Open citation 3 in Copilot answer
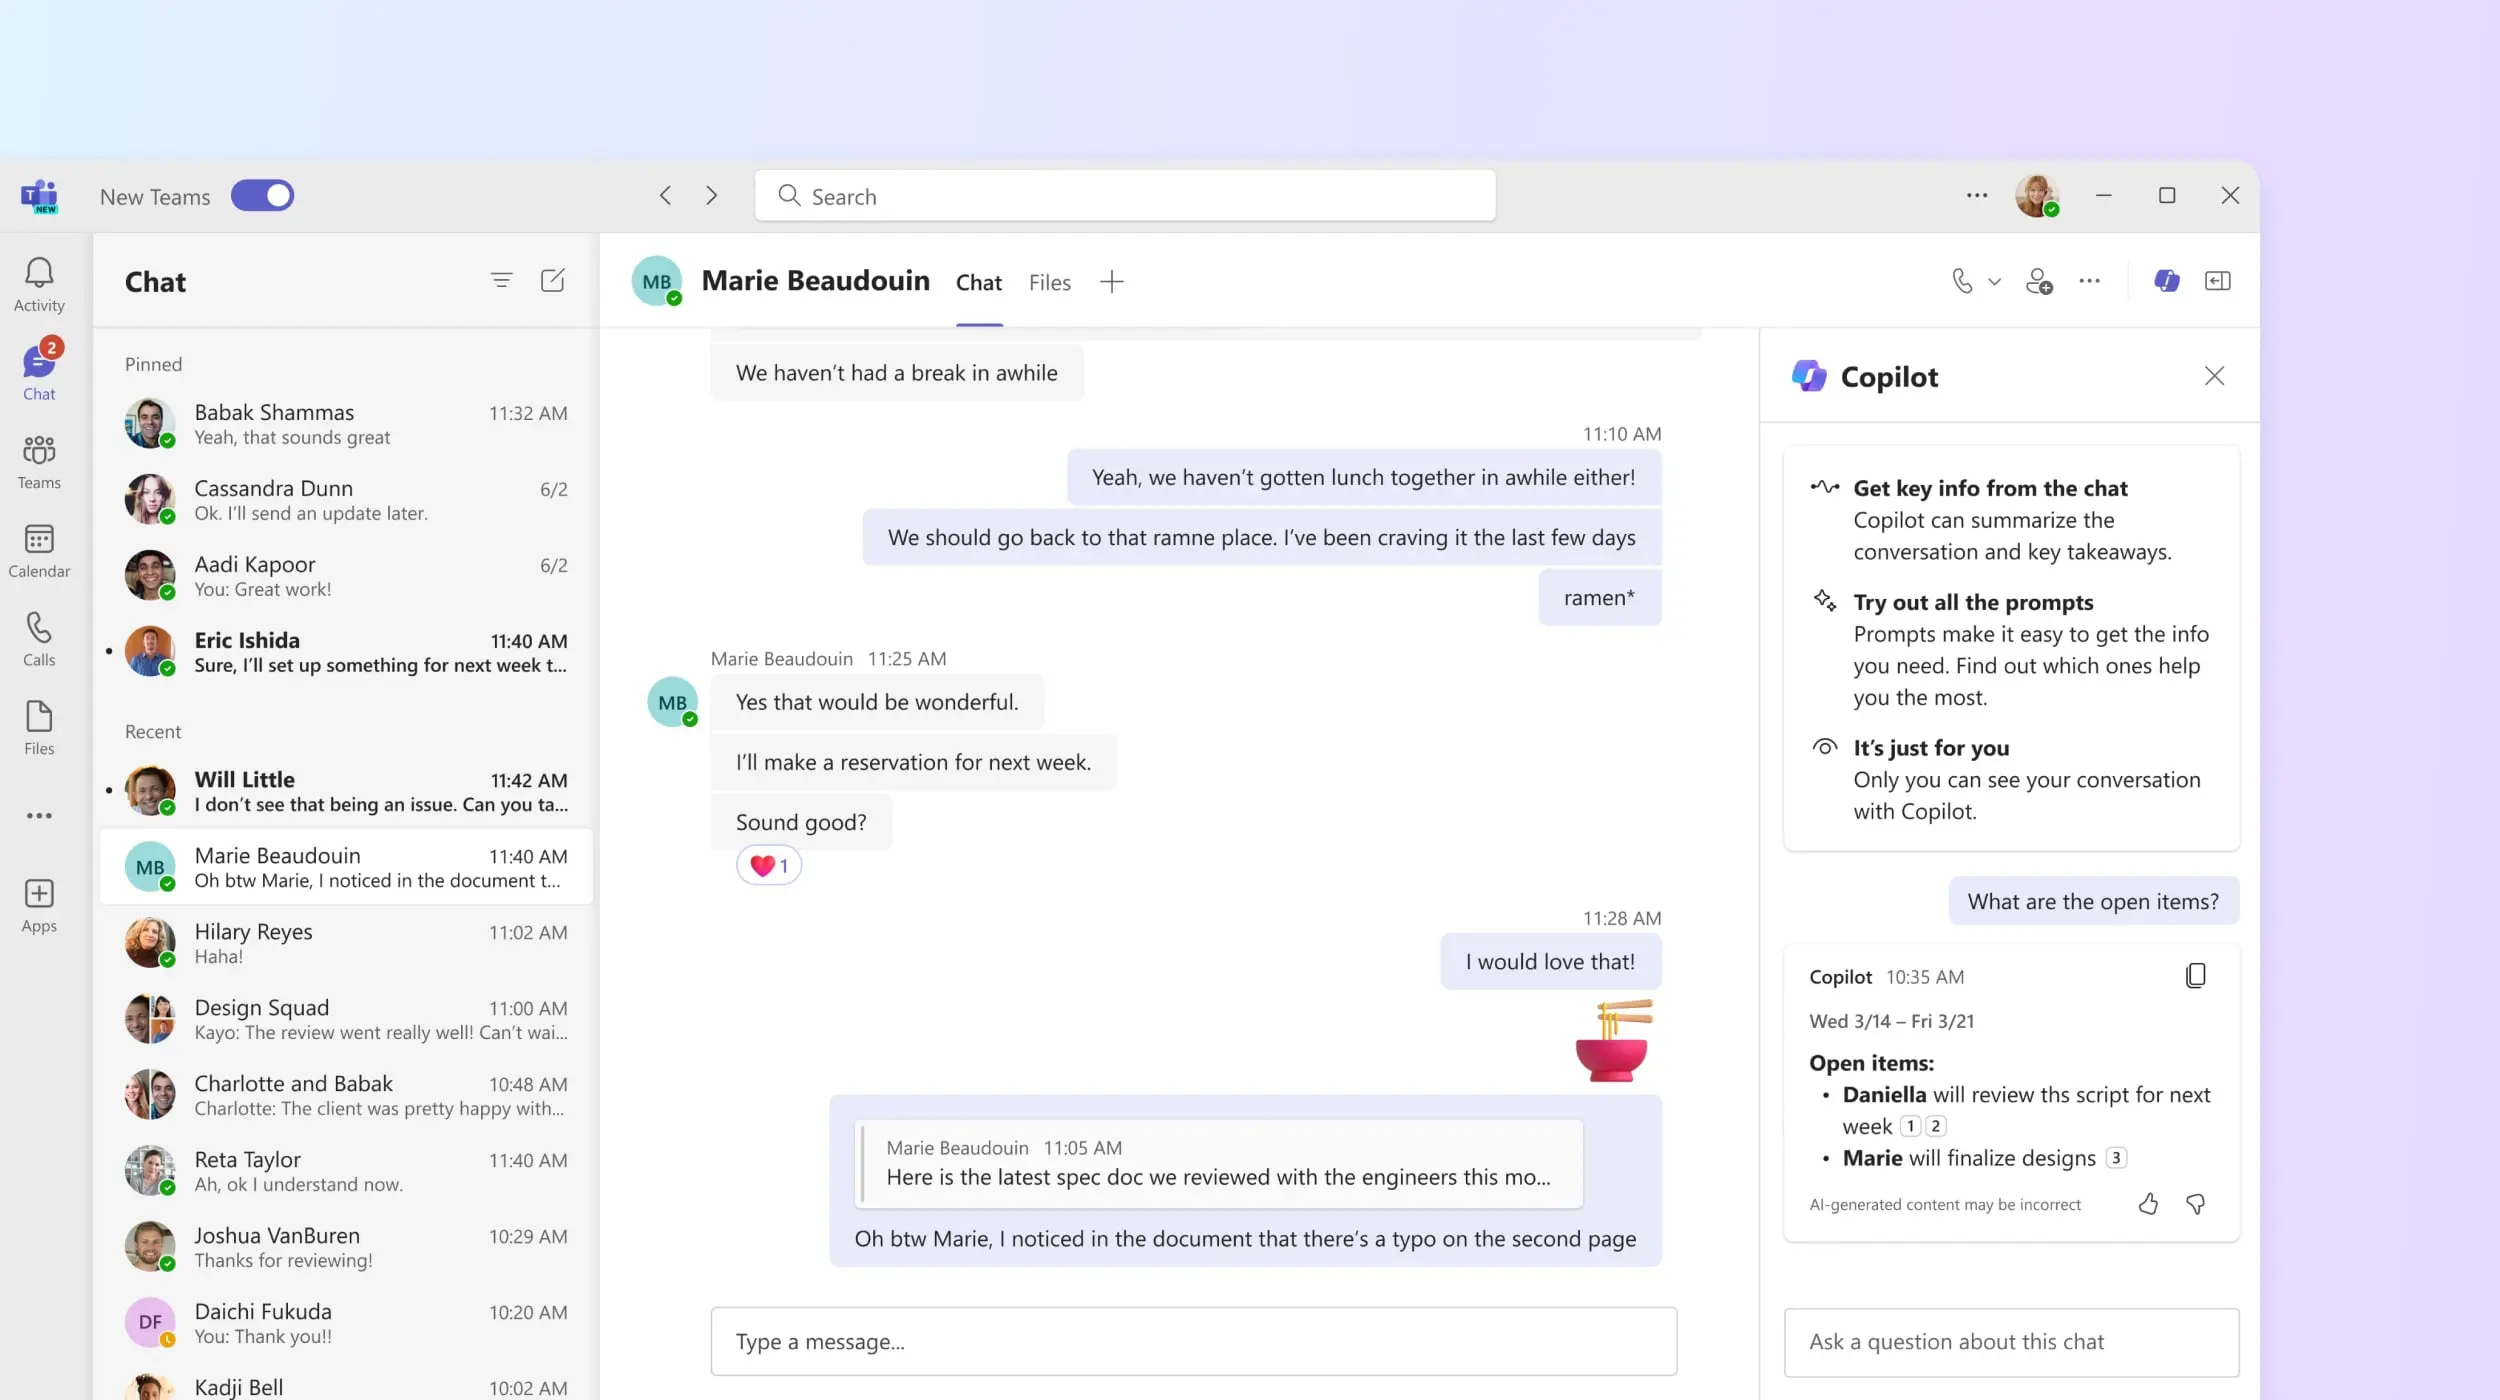Image resolution: width=2500 pixels, height=1400 pixels. click(x=2115, y=1158)
